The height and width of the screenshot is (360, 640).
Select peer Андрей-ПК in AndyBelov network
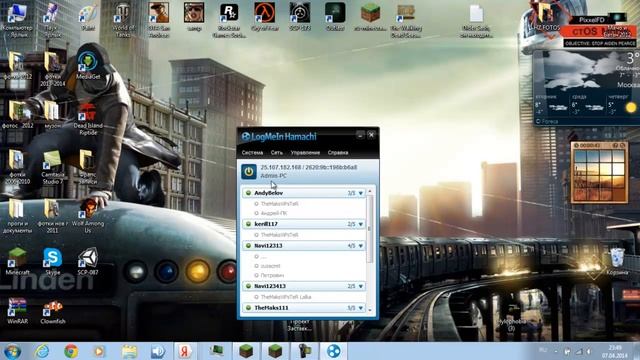click(x=274, y=213)
